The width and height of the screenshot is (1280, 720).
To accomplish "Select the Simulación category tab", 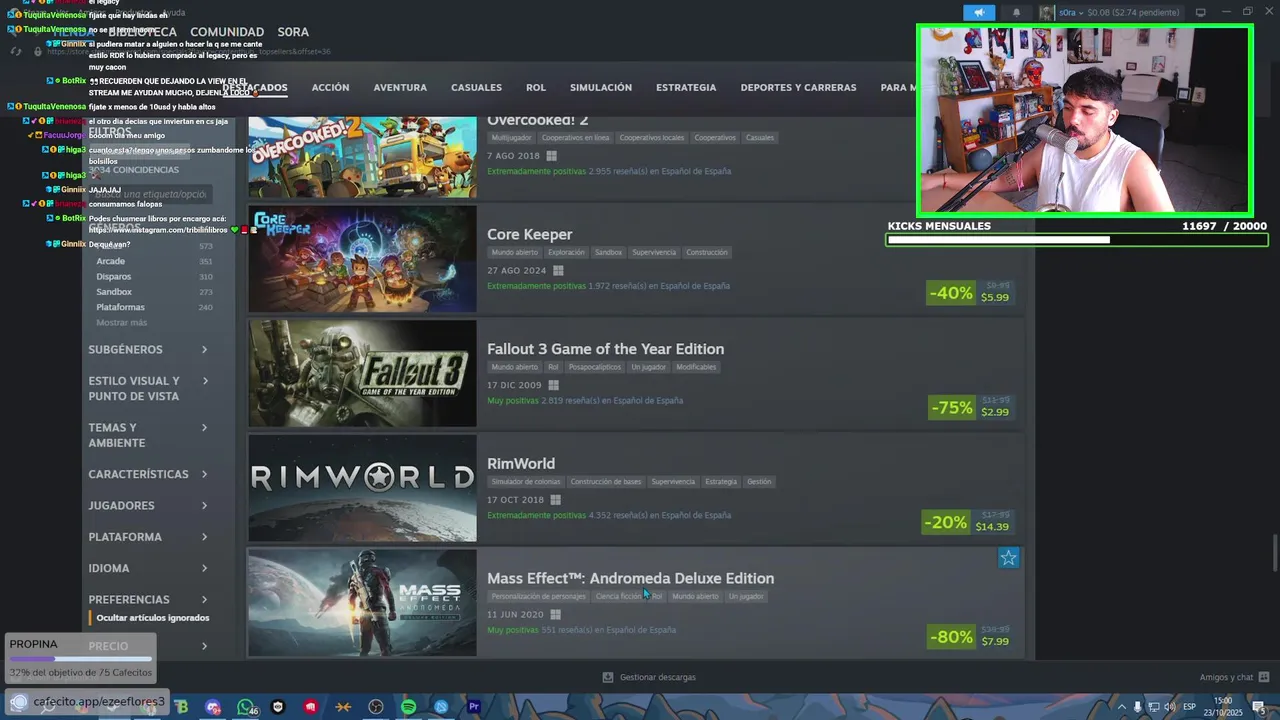I will point(601,88).
